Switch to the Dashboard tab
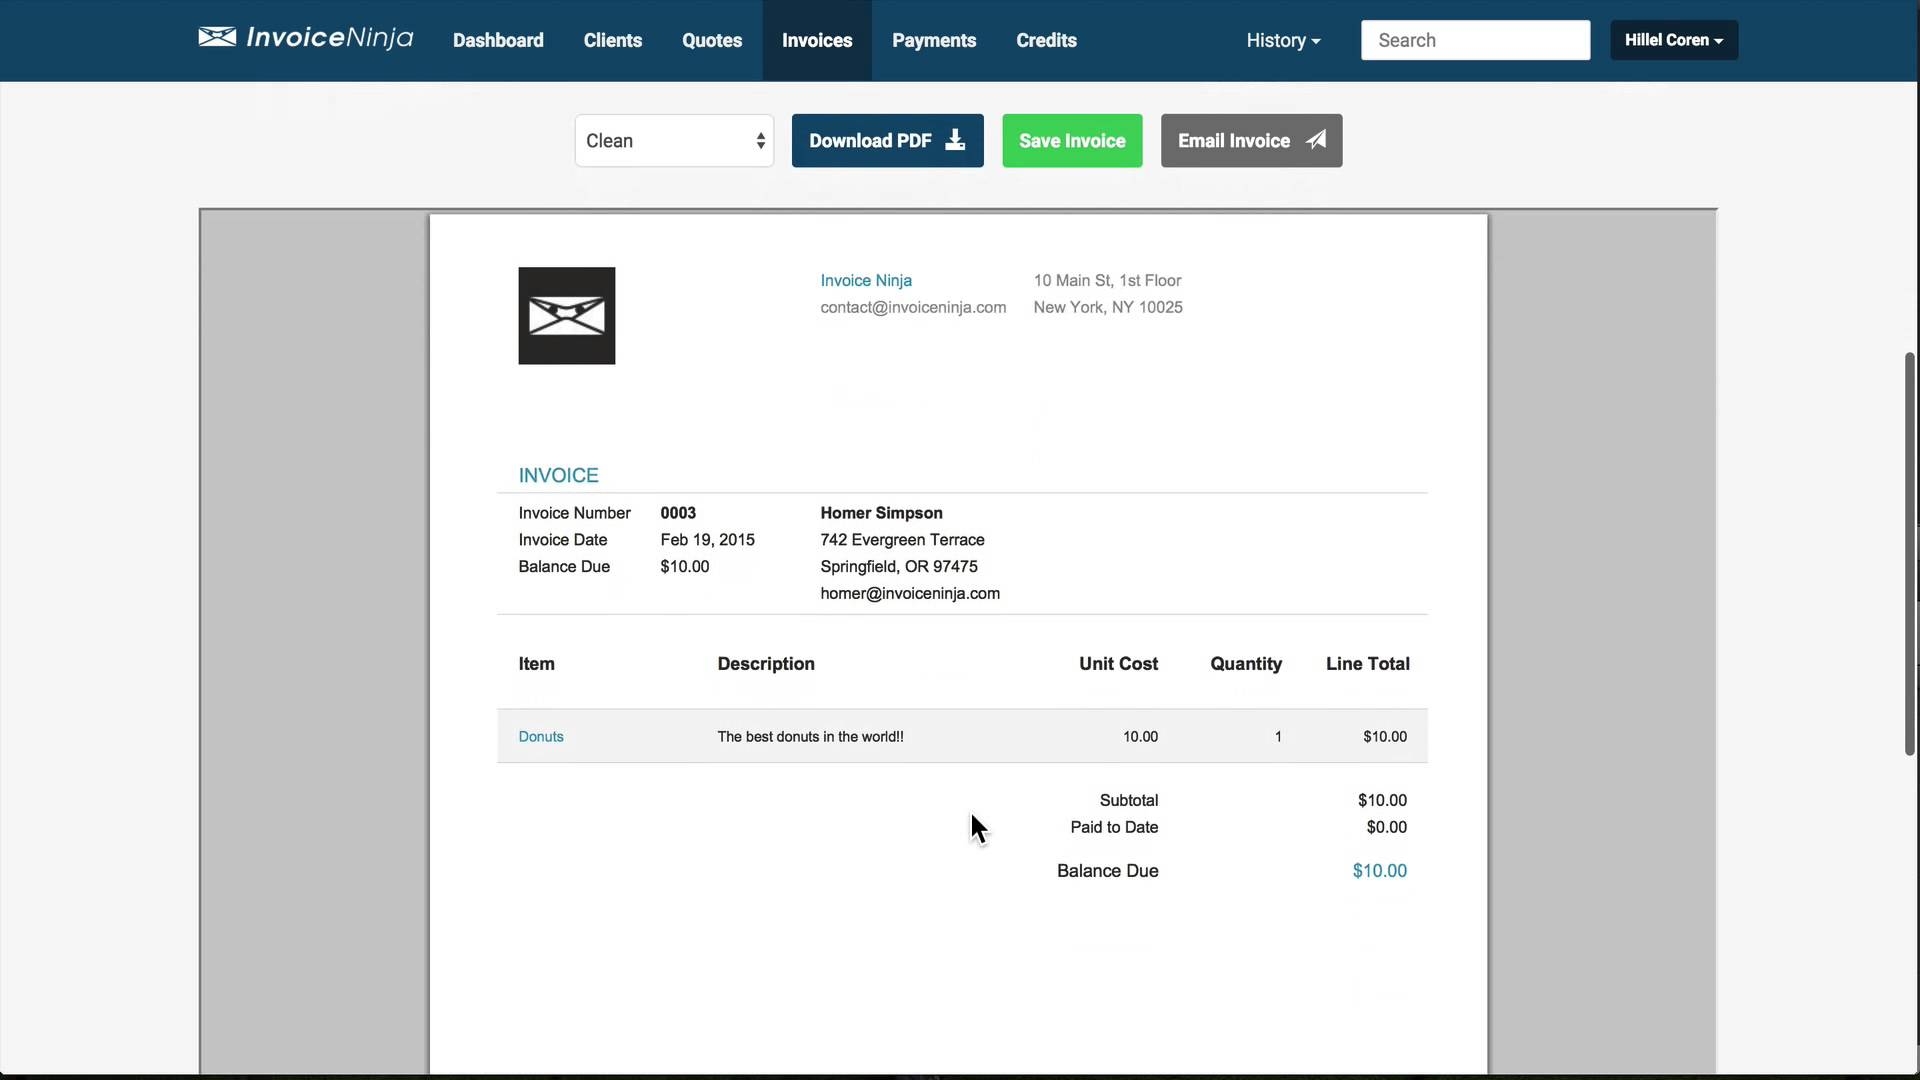 coord(498,40)
